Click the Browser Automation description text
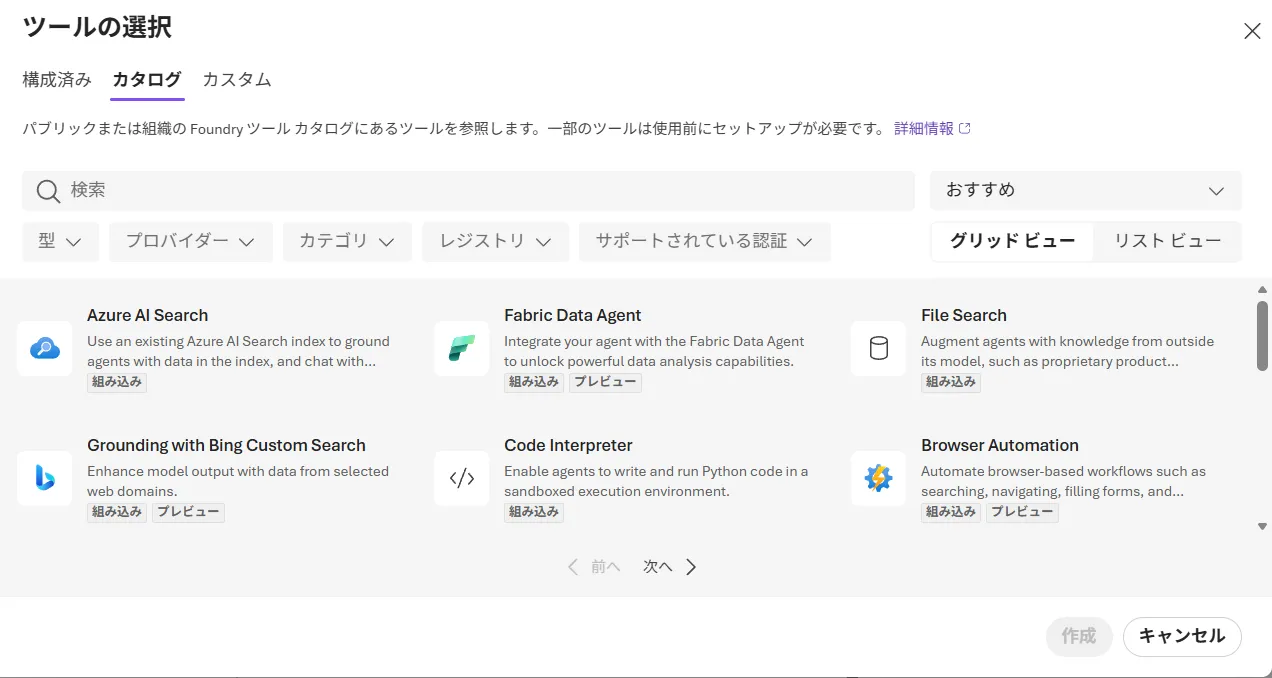The image size is (1272, 678). pos(1063,481)
